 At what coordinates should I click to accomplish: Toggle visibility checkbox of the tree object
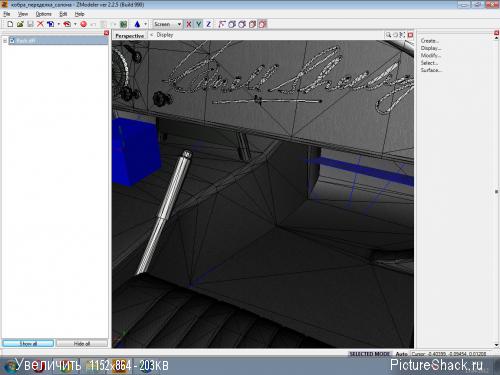(x=12, y=41)
